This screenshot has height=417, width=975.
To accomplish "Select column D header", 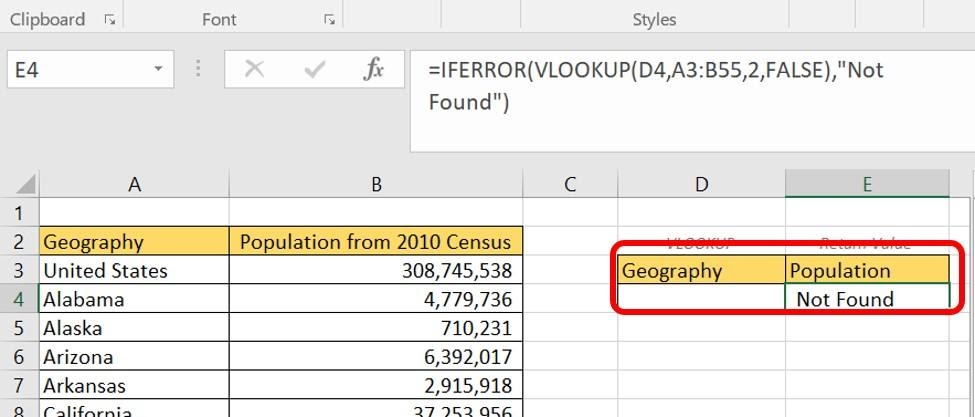I will point(702,184).
